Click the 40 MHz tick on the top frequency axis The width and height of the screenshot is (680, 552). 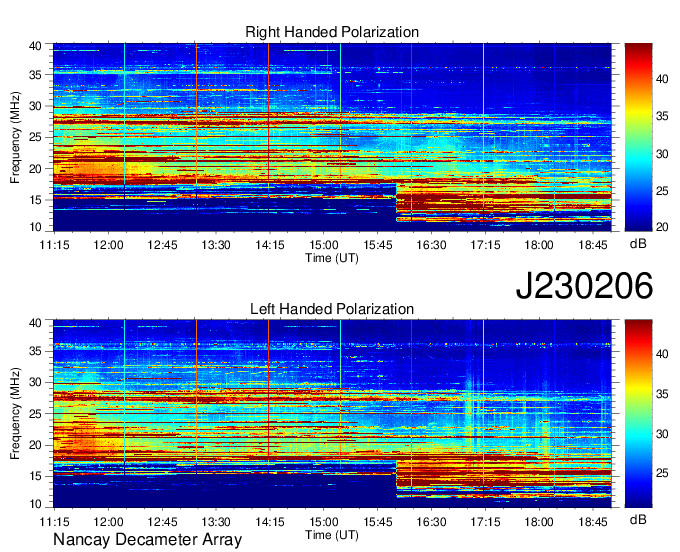click(35, 46)
